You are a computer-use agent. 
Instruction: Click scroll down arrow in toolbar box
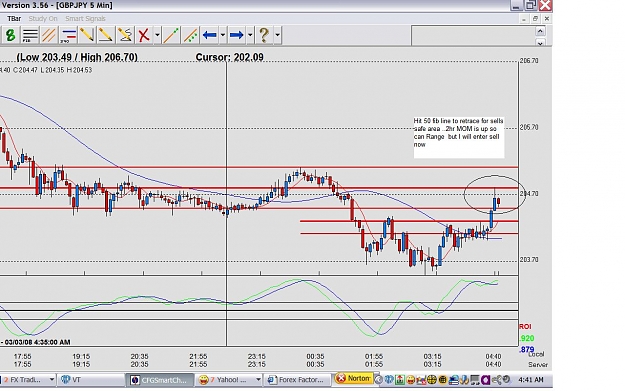[540, 42]
